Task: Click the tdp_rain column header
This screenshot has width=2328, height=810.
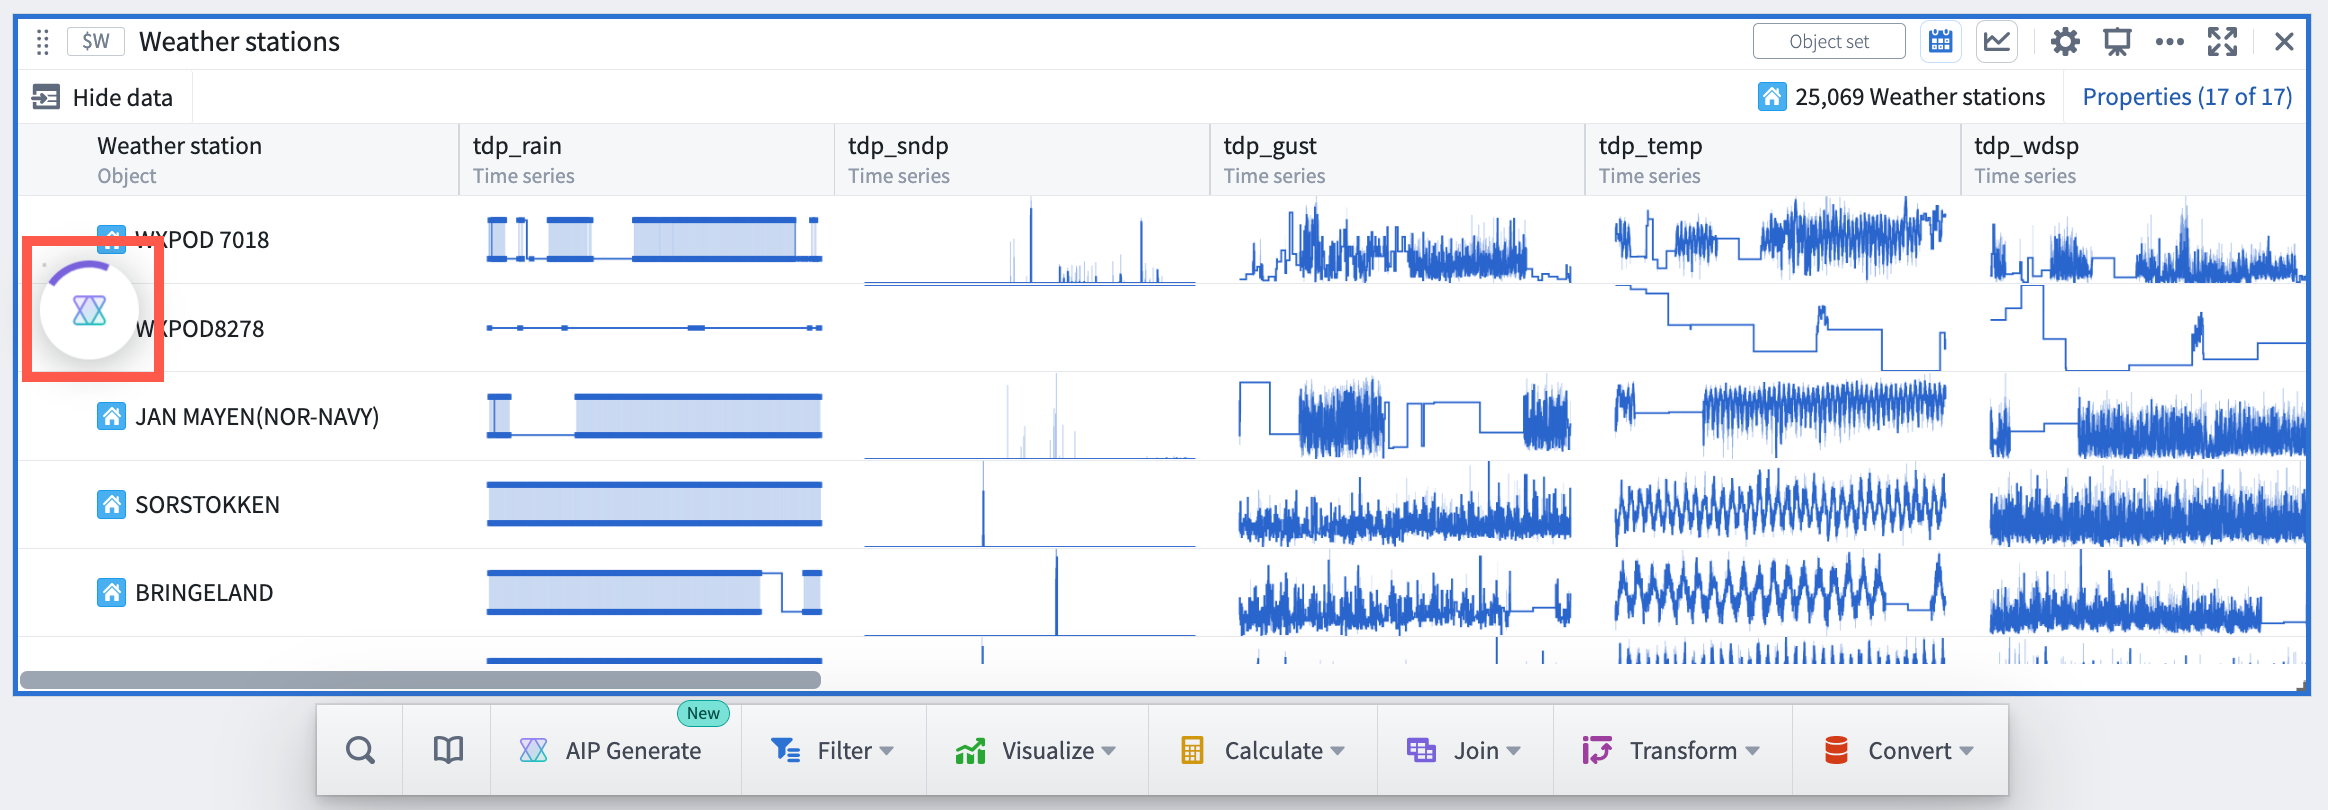Action: [646, 160]
